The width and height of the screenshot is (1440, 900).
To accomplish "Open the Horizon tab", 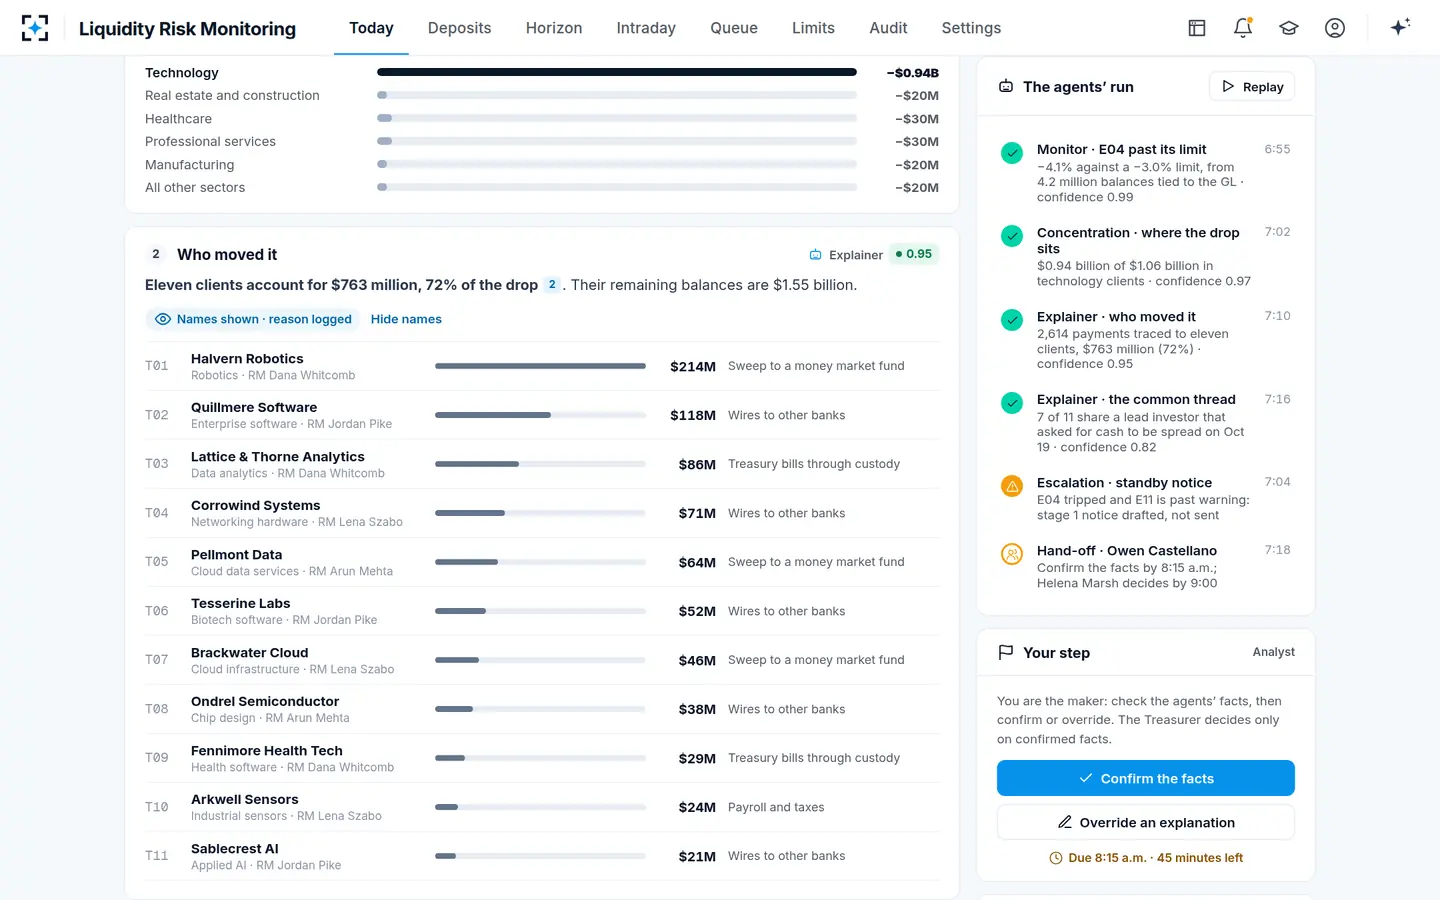I will [x=554, y=28].
